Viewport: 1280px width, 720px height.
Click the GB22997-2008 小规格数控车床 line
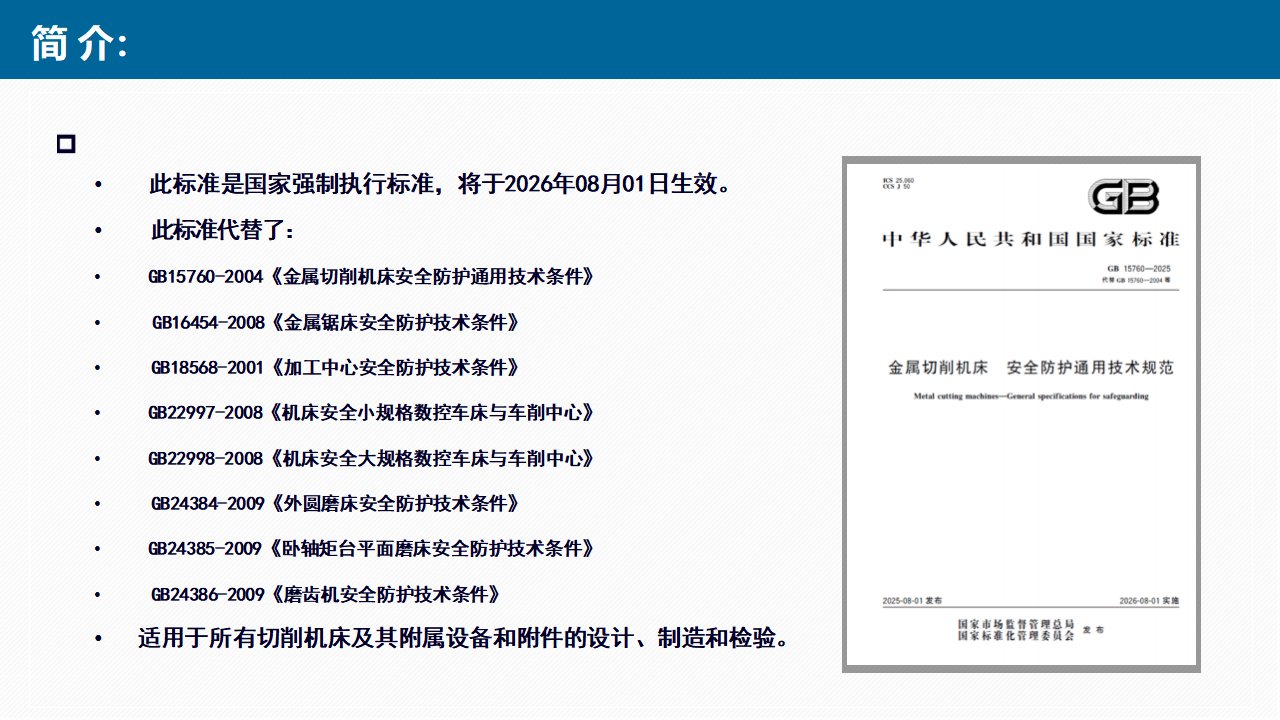(371, 413)
